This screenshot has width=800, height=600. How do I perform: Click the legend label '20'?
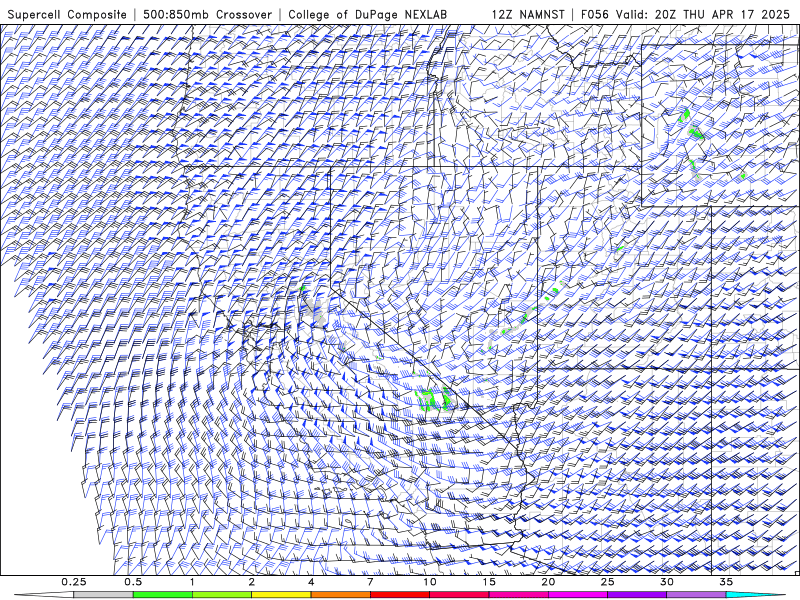click(548, 582)
